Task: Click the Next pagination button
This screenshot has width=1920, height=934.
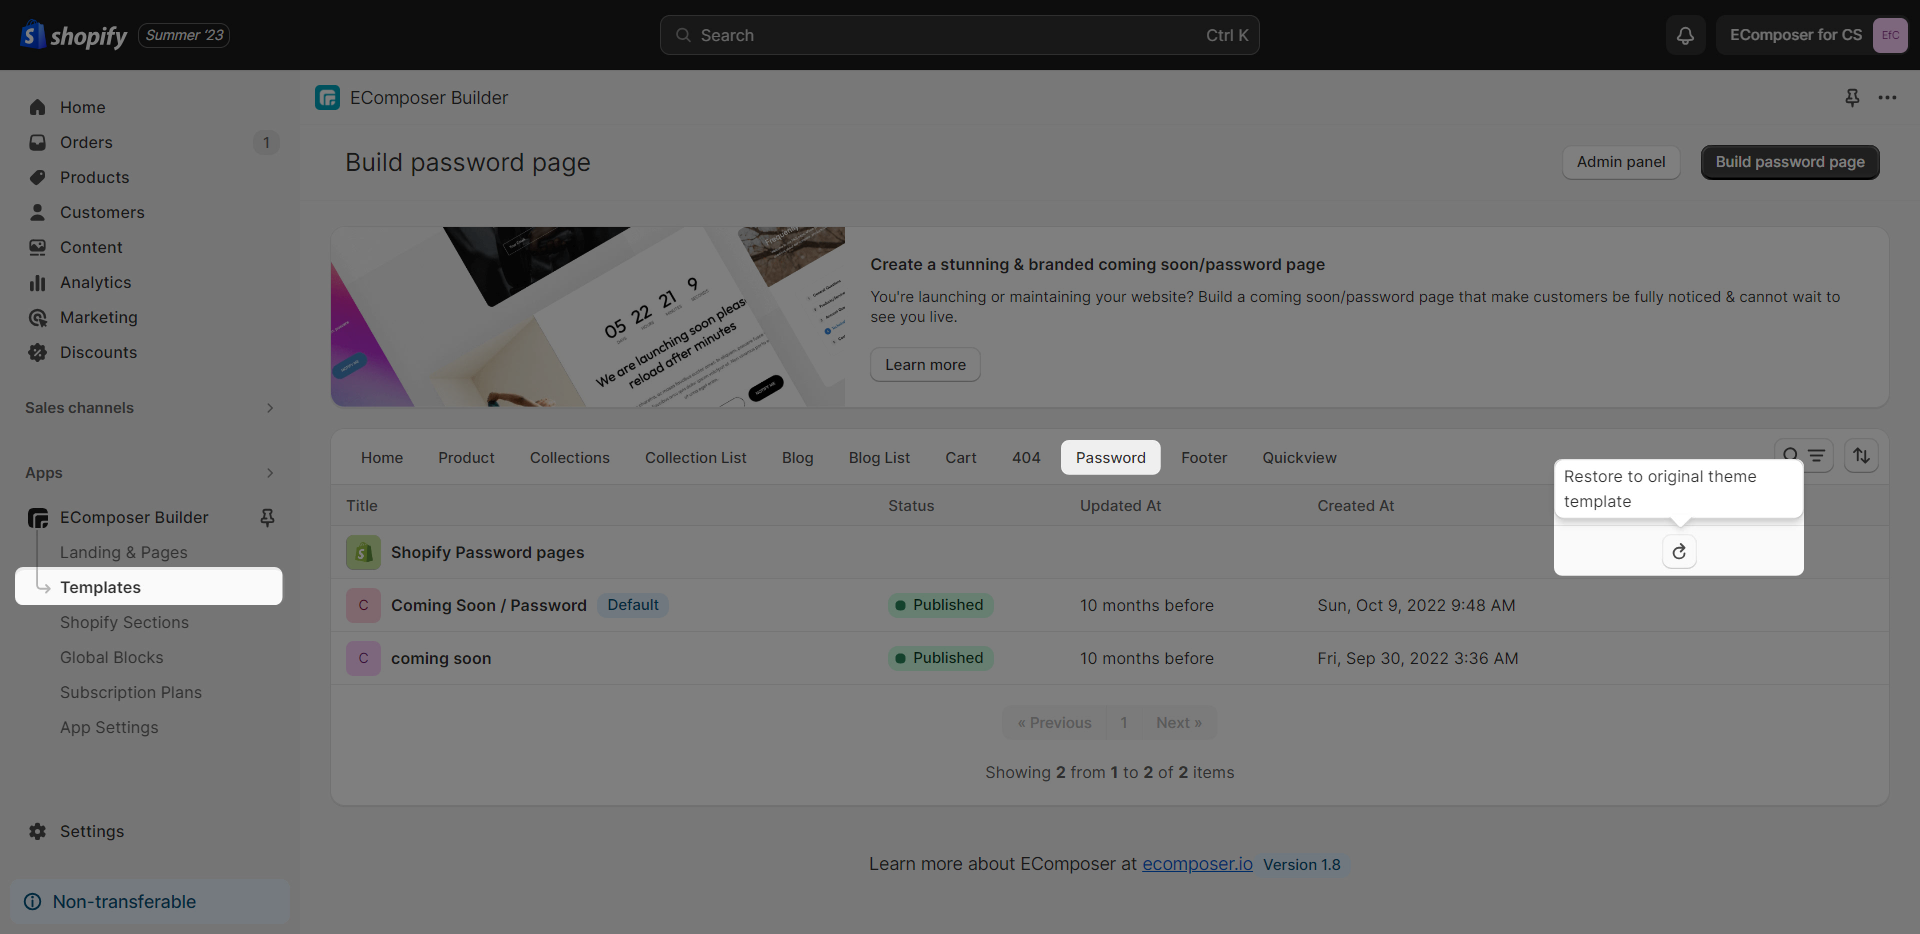Action: 1179,723
